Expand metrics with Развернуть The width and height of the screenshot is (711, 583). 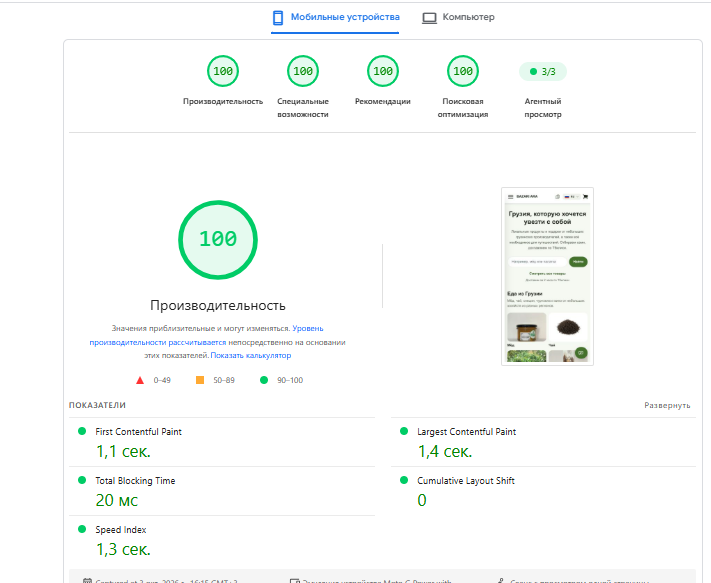(667, 405)
